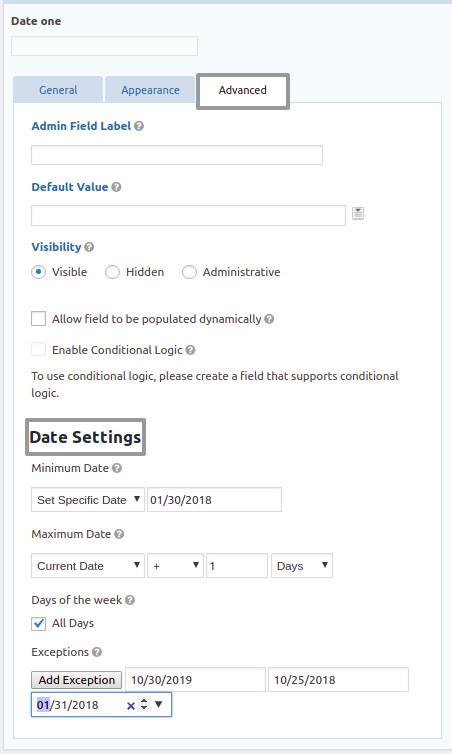
Task: Click the Add Exception button
Action: [x=76, y=680]
